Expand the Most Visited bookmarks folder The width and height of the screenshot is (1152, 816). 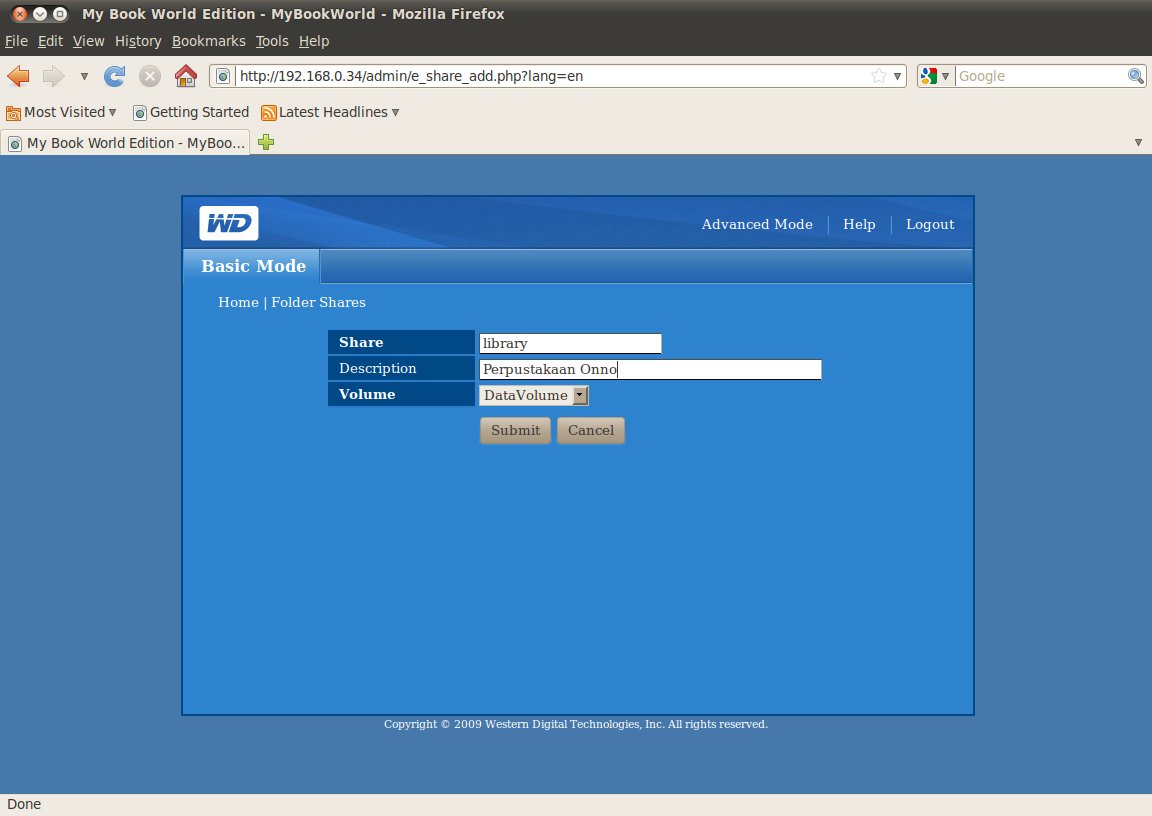[x=61, y=112]
